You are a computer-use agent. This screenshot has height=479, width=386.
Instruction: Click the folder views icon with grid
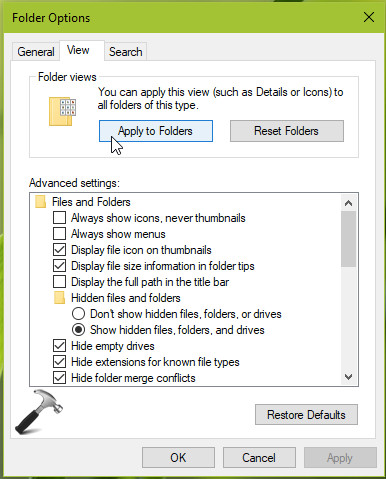pyautogui.click(x=62, y=111)
